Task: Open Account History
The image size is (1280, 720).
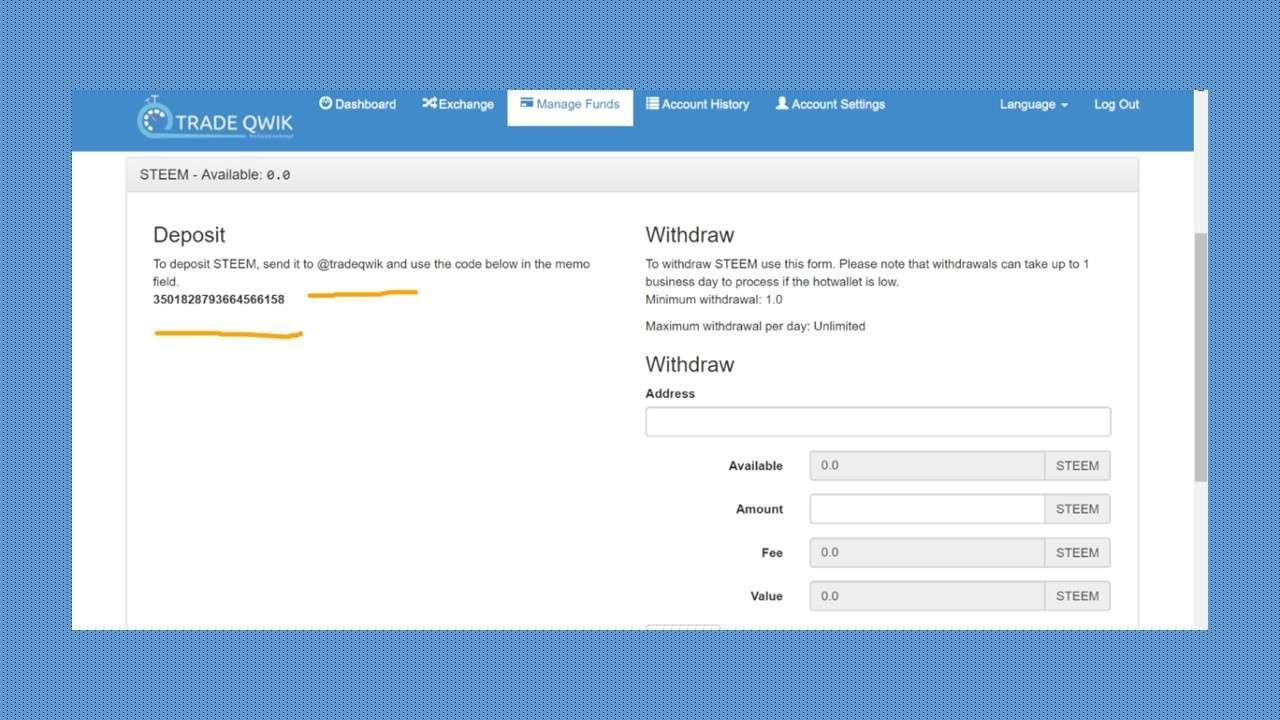Action: tap(697, 104)
